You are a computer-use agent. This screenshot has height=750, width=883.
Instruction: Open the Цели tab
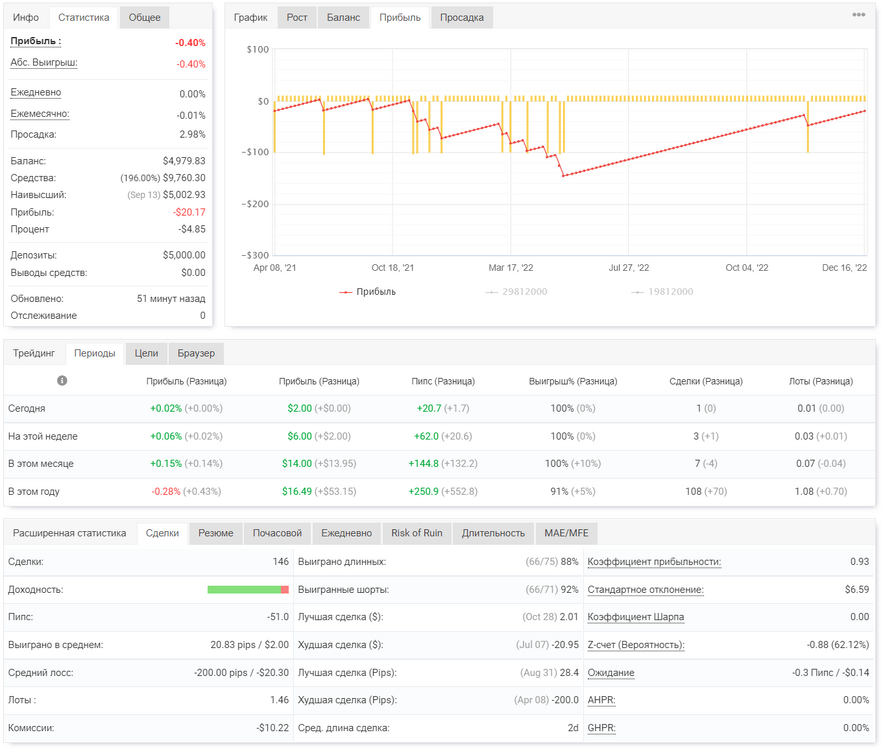tap(146, 354)
